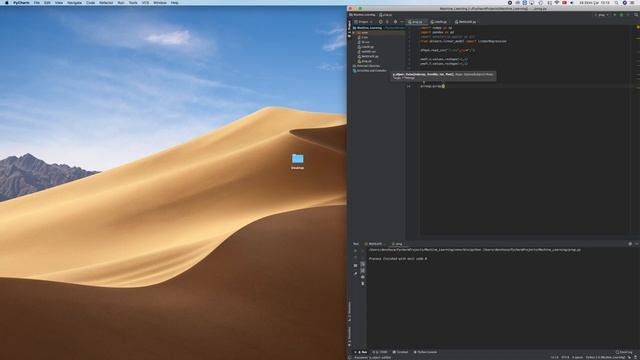This screenshot has height=360, width=640.
Task: Click the Wi-Fi icon in menu bar
Action: (x=556, y=2)
